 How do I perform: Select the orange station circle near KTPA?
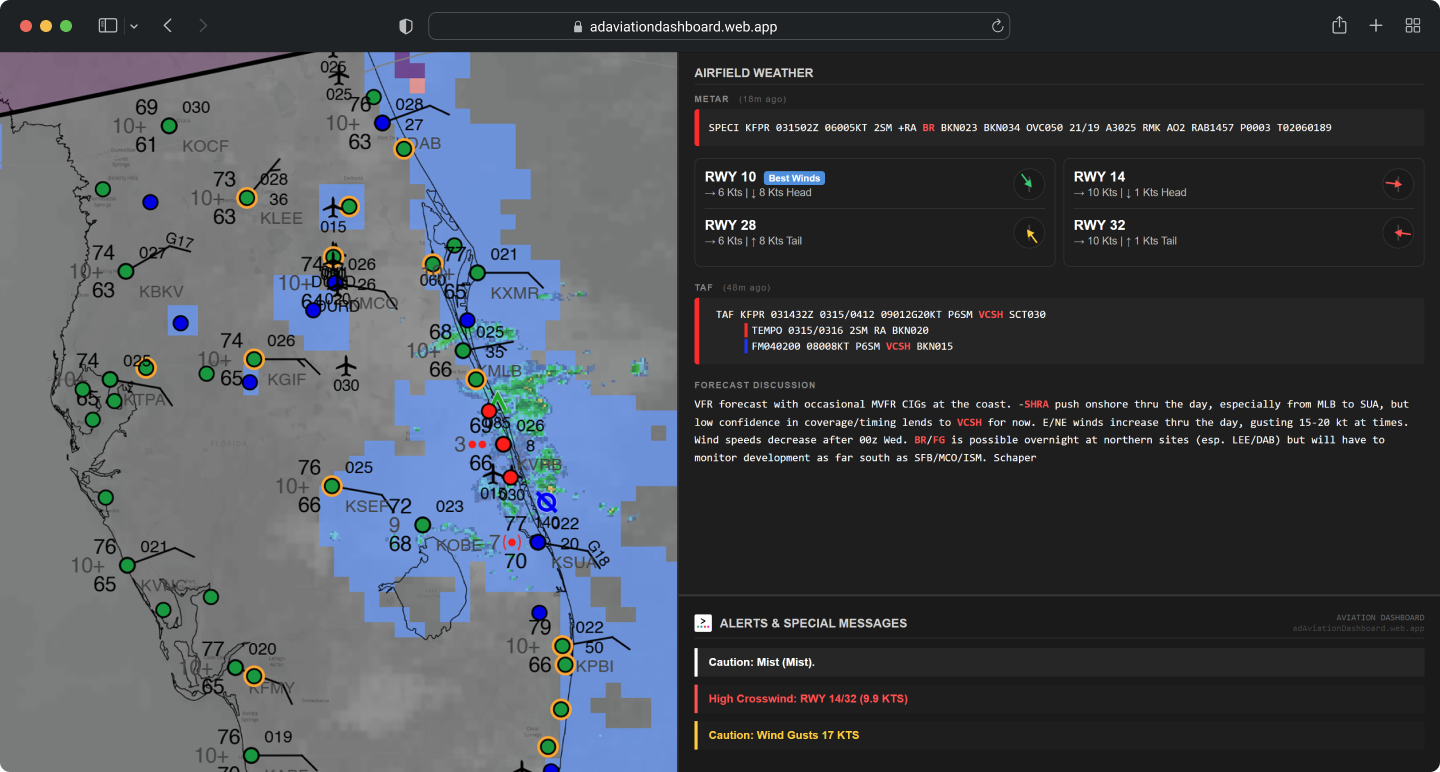[x=146, y=368]
